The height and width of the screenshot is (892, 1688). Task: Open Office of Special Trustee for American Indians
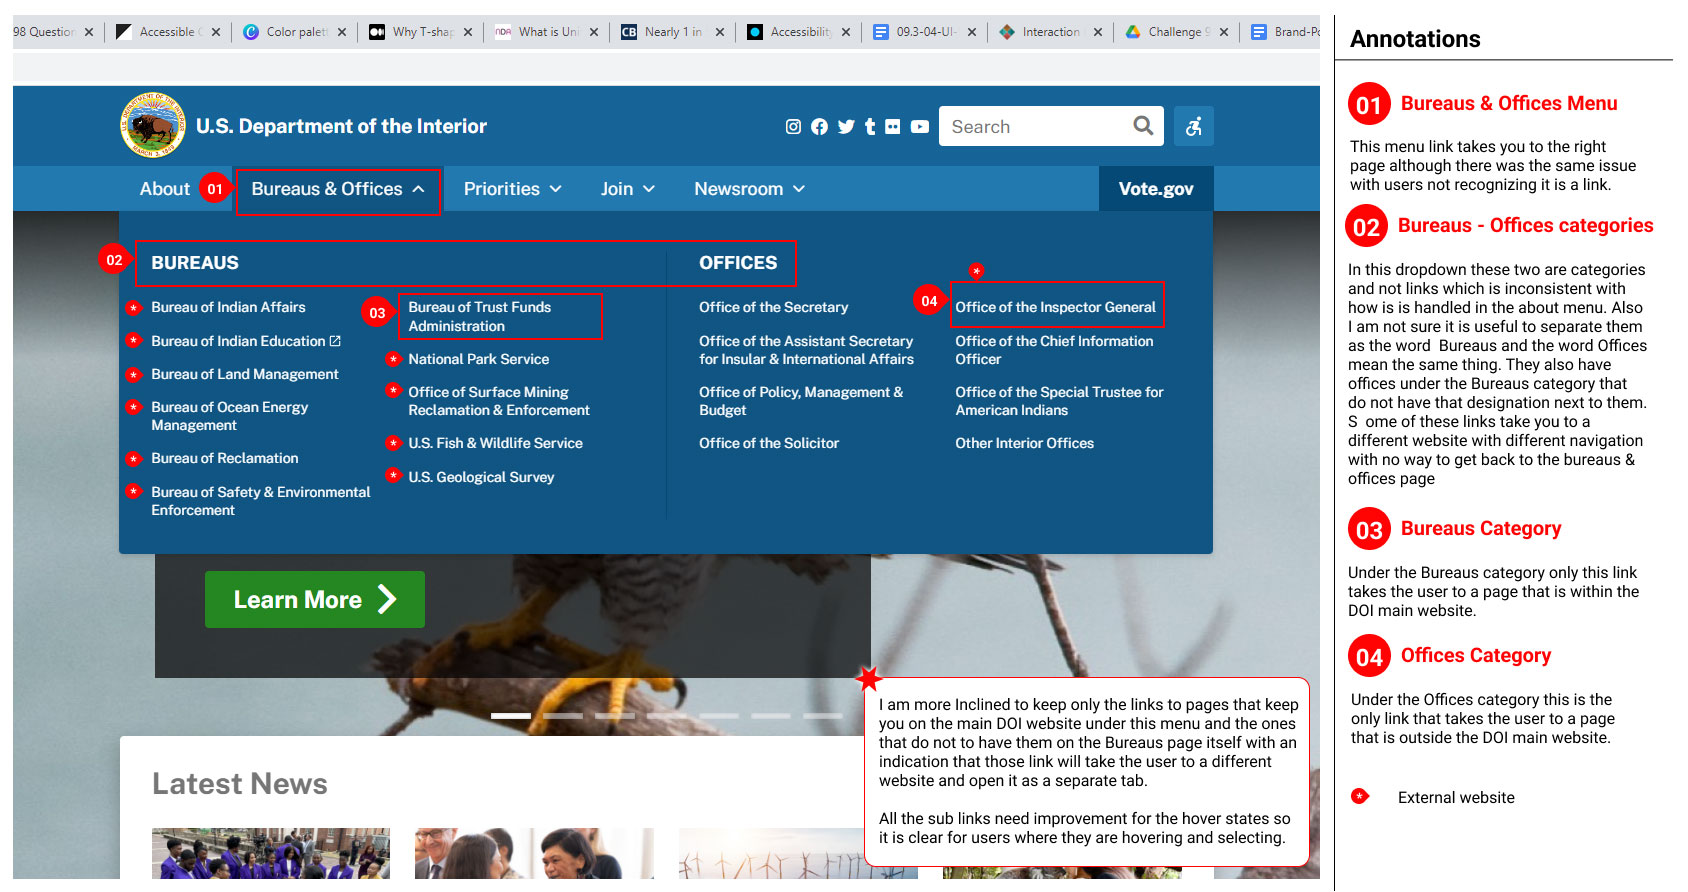tap(1059, 401)
